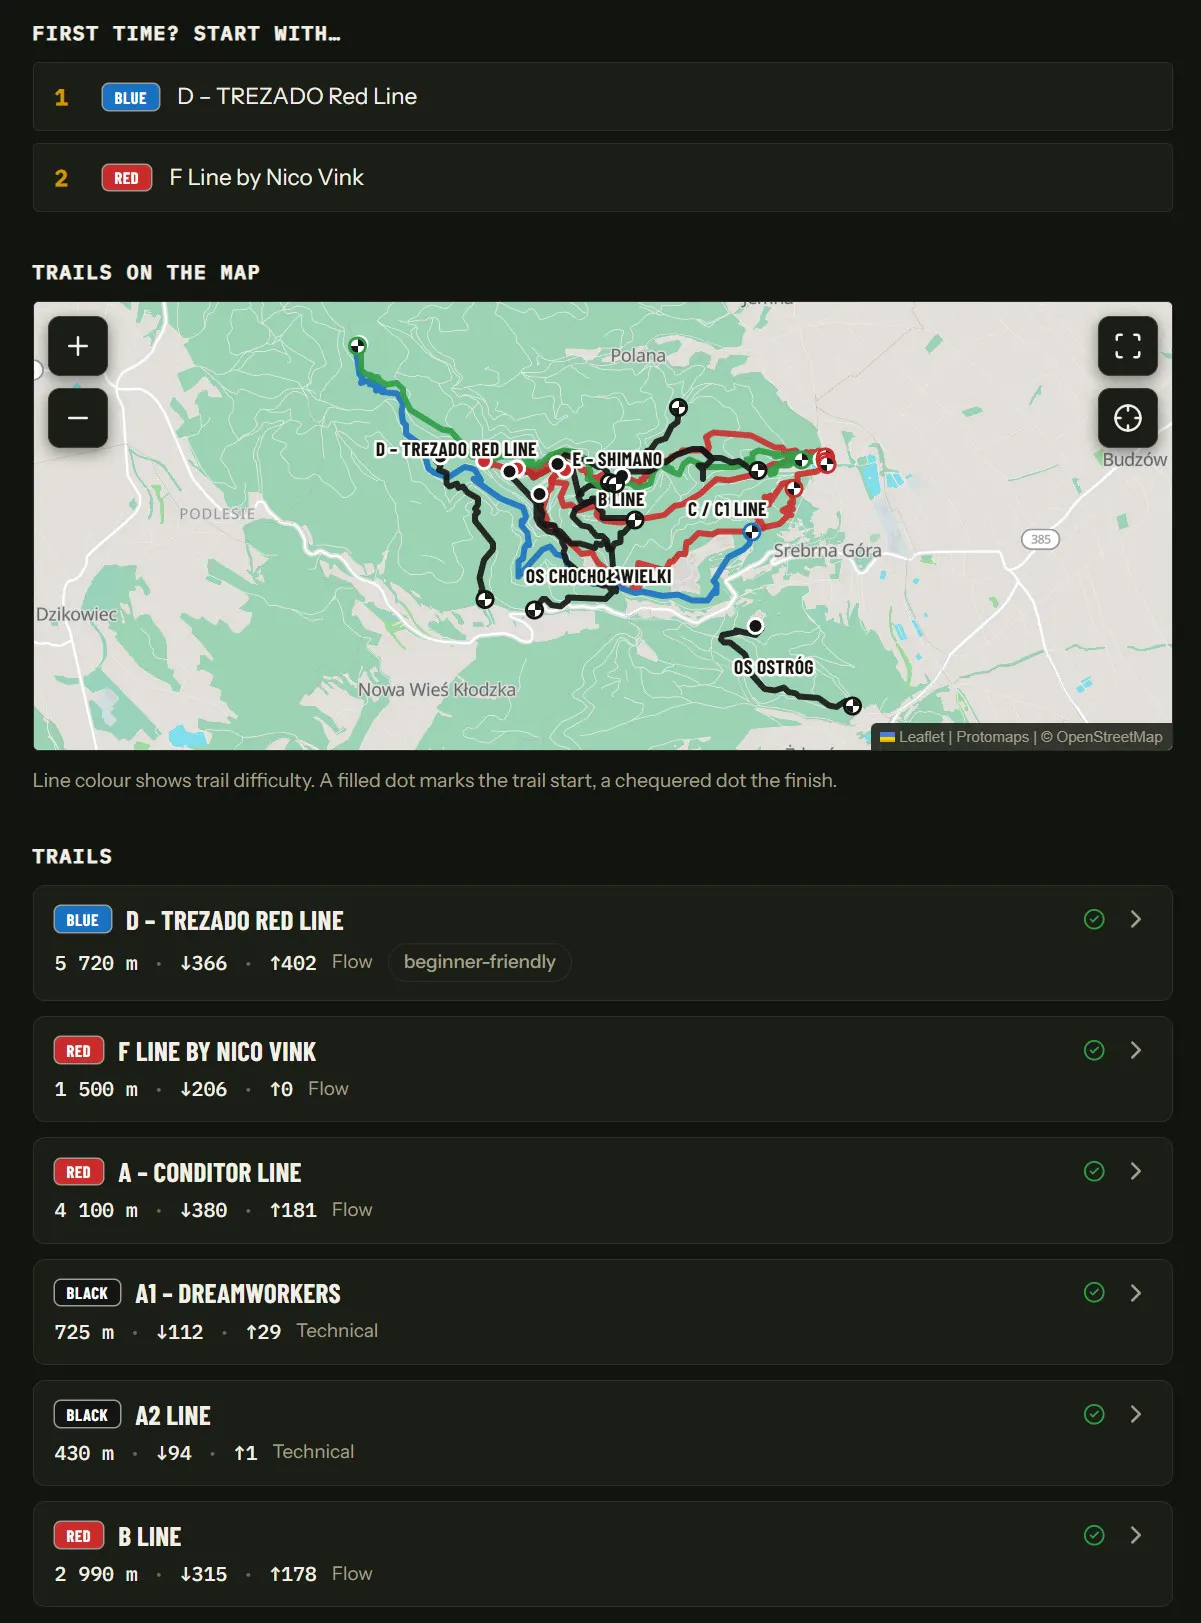
Task: Click the OS CHOCHOŁ WIELKI map label
Action: click(598, 577)
